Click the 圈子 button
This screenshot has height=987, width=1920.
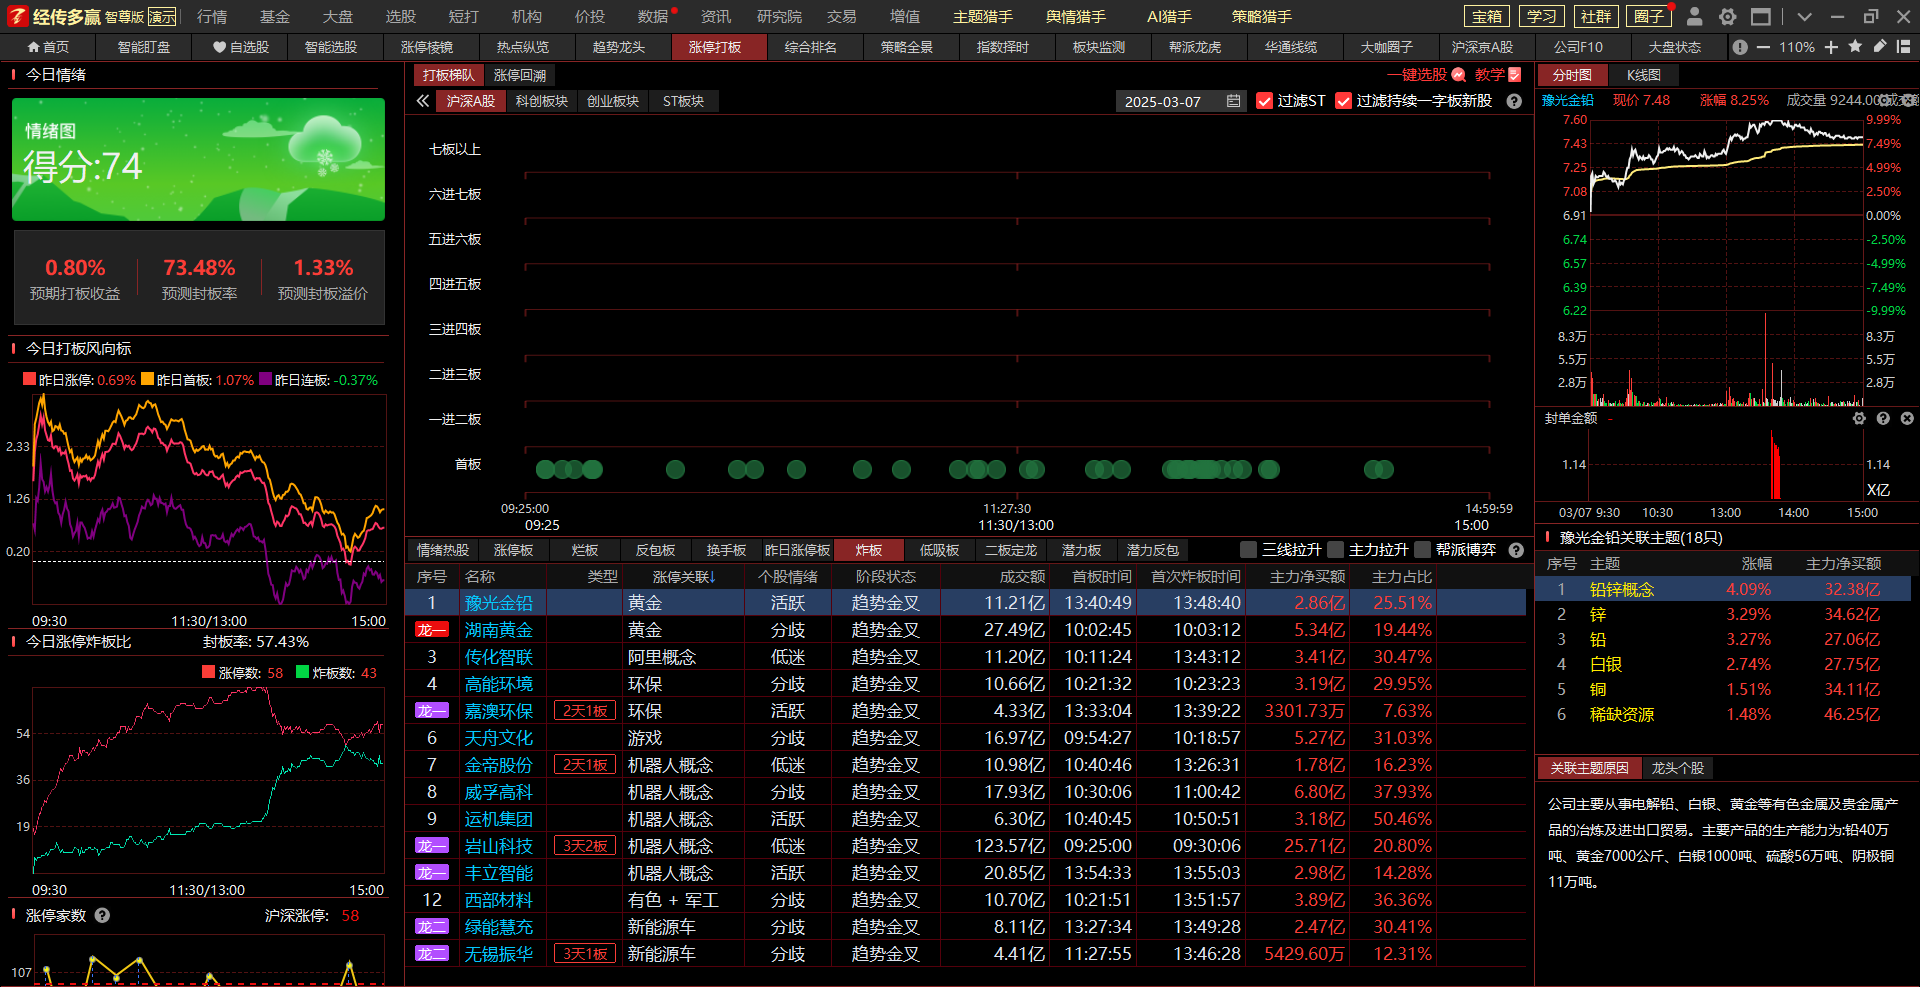(x=1649, y=16)
